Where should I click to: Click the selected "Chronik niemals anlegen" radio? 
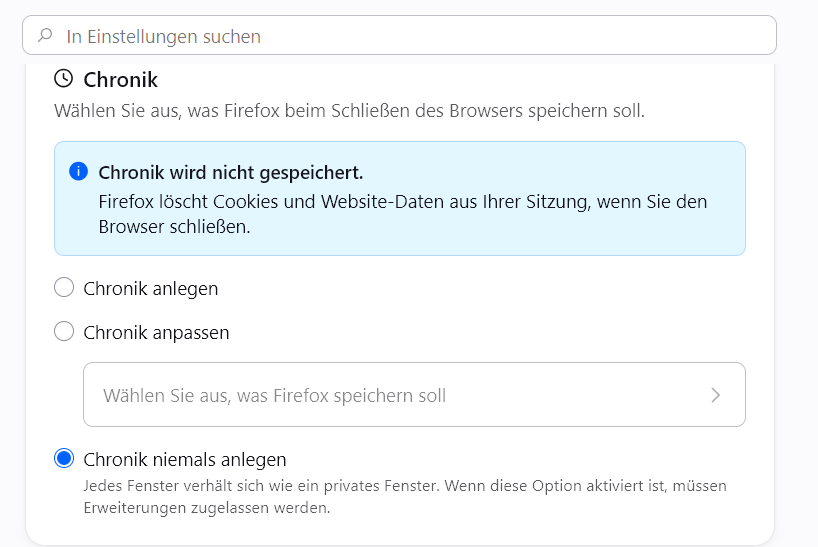coord(64,458)
